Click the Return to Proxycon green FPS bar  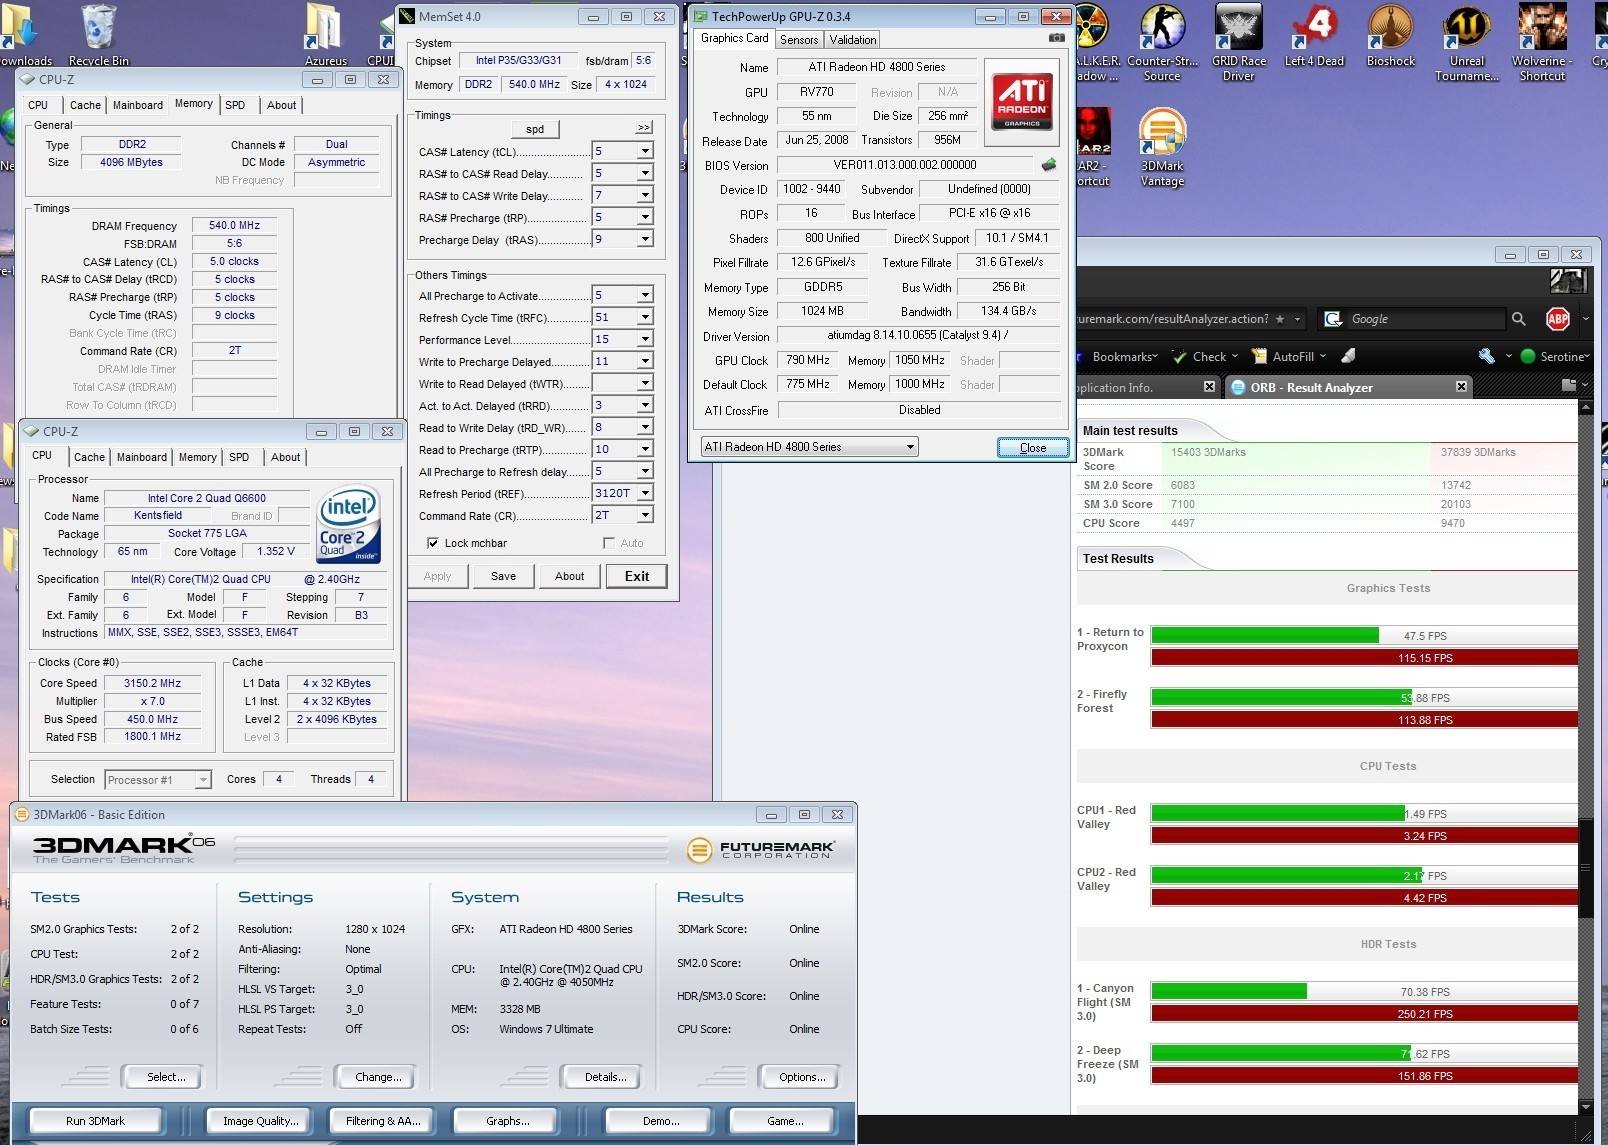pos(1265,636)
